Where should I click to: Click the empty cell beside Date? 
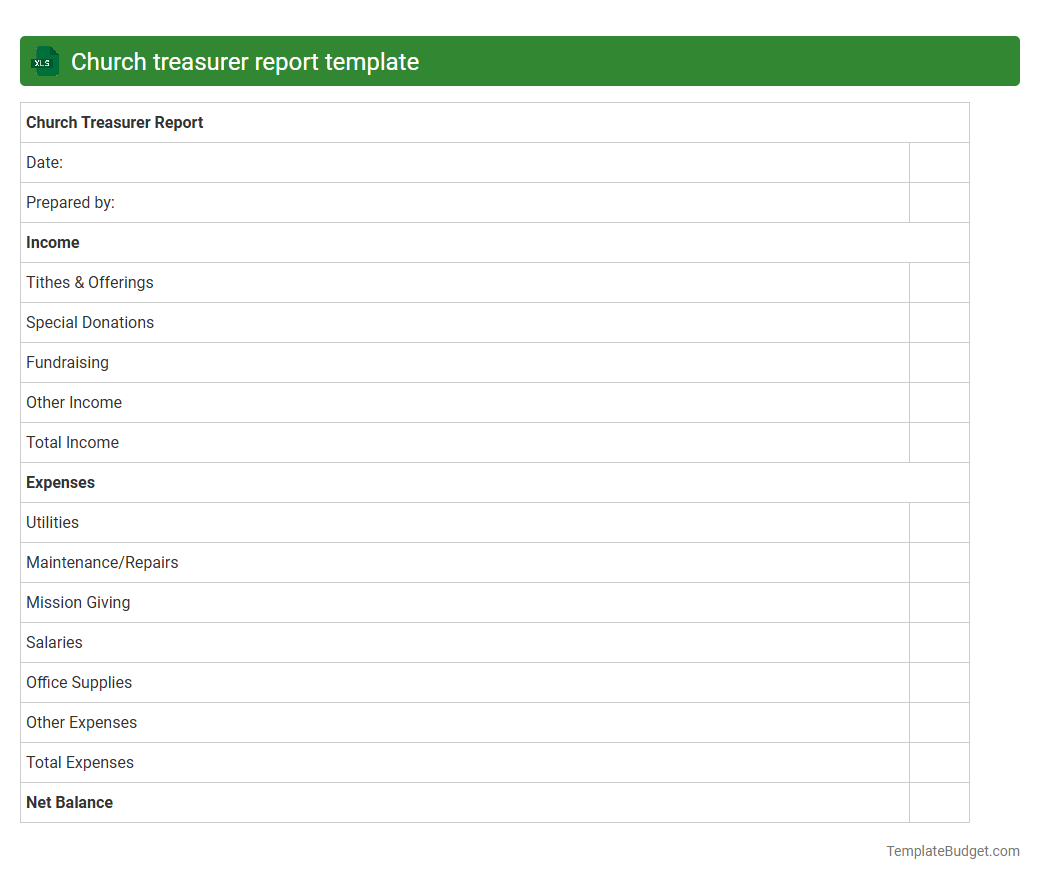click(x=939, y=162)
